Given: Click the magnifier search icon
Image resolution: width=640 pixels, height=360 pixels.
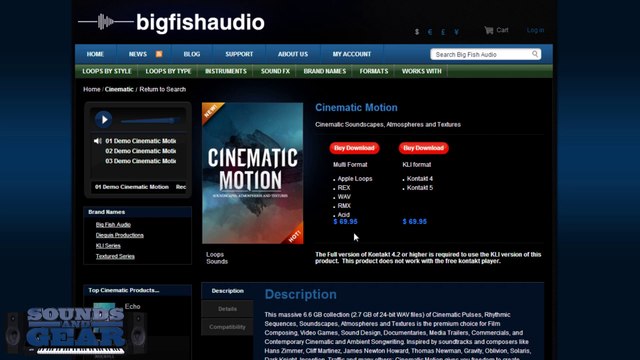Looking at the screenshot, I should pos(535,54).
